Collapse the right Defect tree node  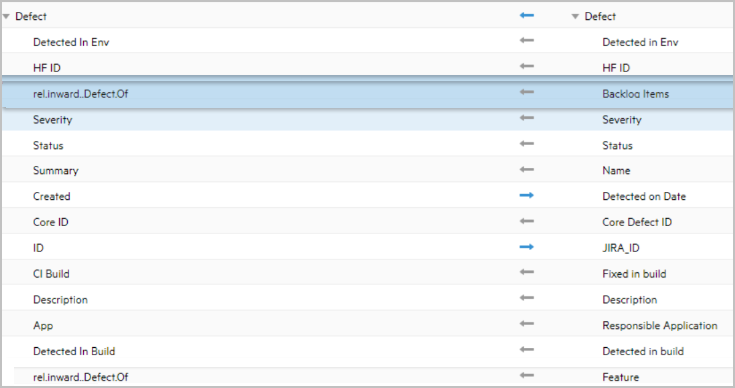pyautogui.click(x=575, y=16)
